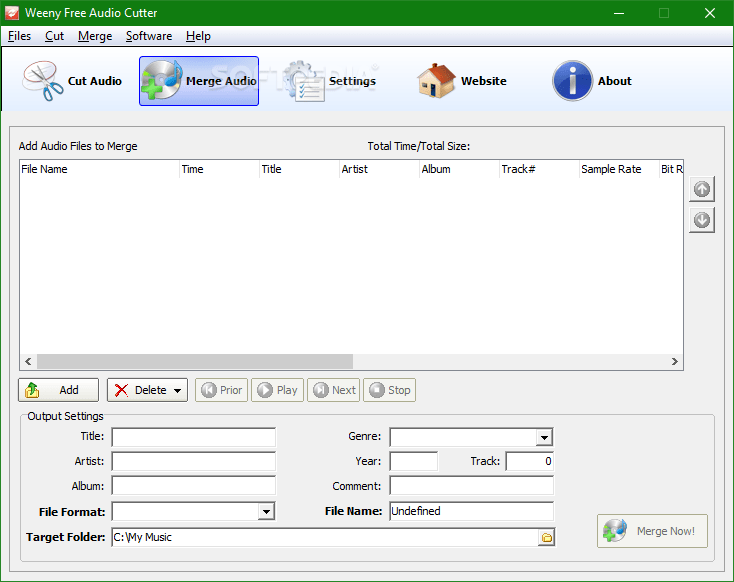Move selected file up with arrow button
The image size is (734, 582).
coord(702,189)
